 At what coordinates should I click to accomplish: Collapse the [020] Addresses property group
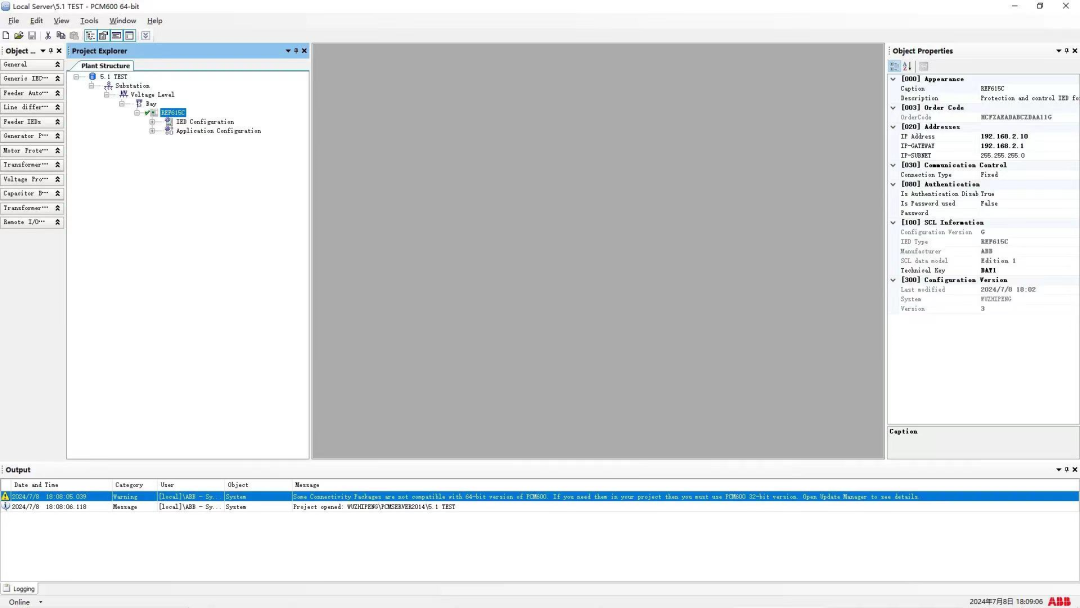pyautogui.click(x=893, y=127)
